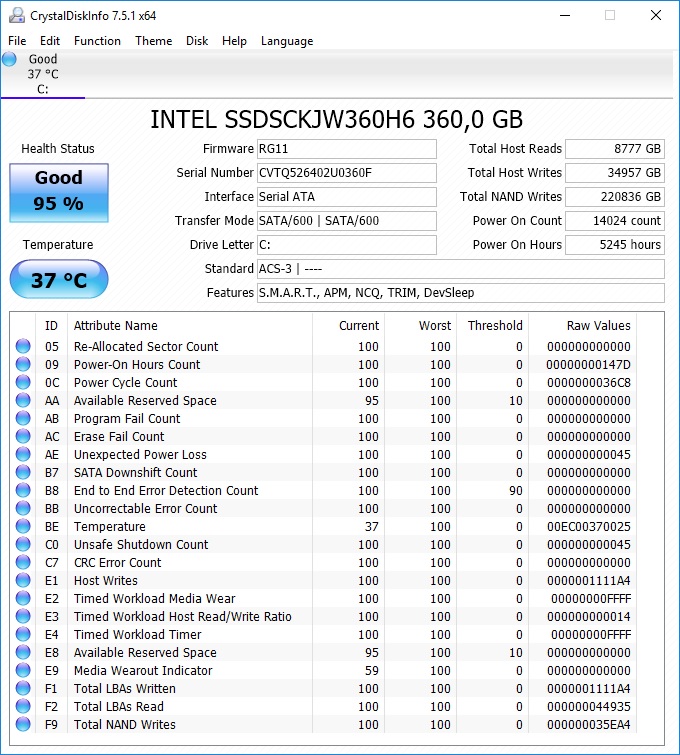680x755 pixels.
Task: Open the Language menu
Action: pyautogui.click(x=287, y=41)
